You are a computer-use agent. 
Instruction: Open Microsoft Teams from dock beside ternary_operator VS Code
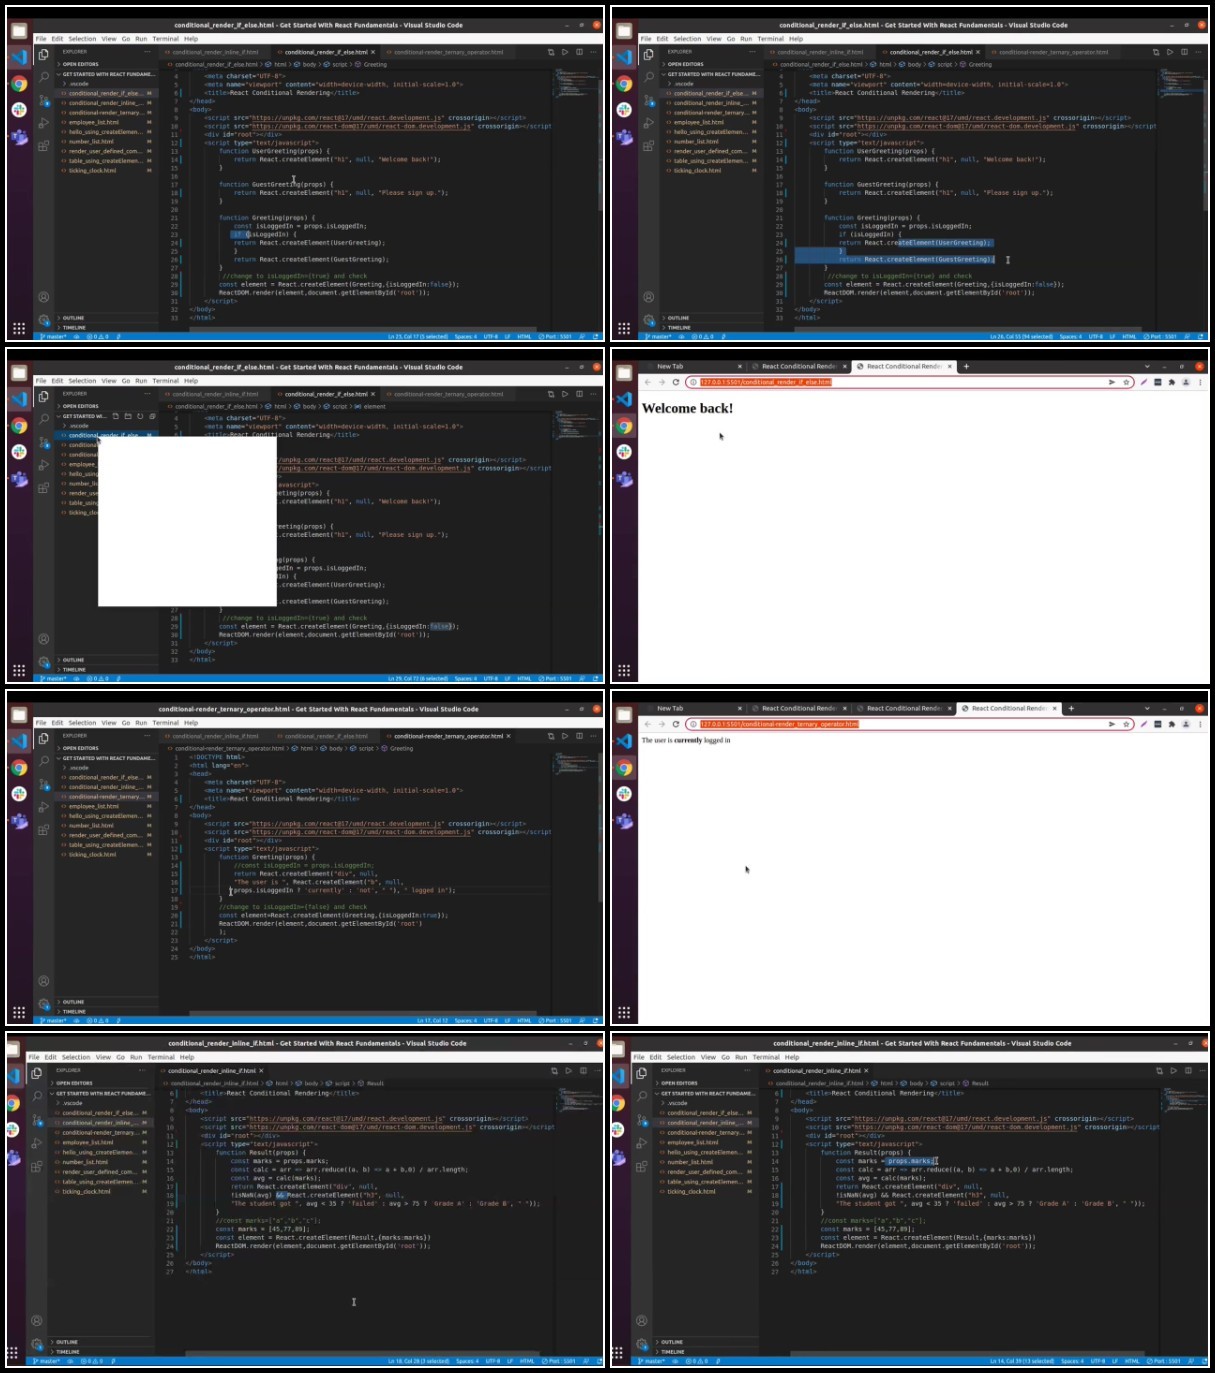(x=19, y=820)
